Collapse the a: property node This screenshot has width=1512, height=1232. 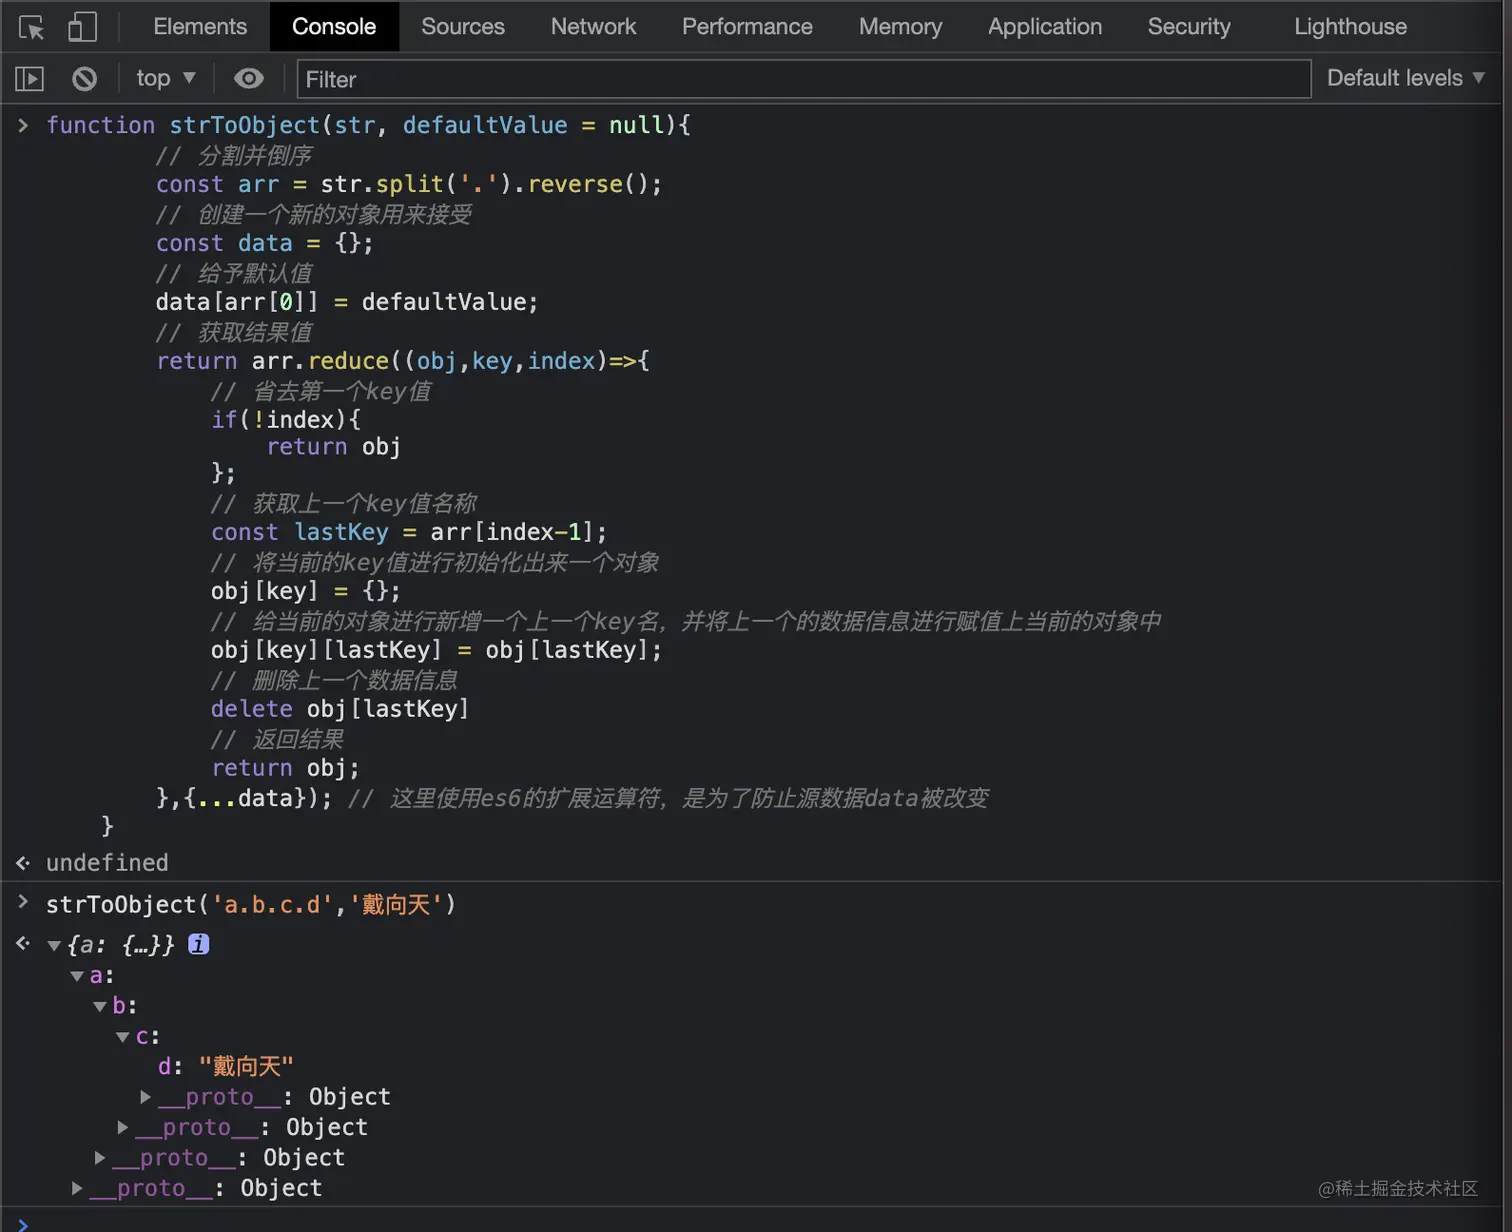(x=77, y=976)
